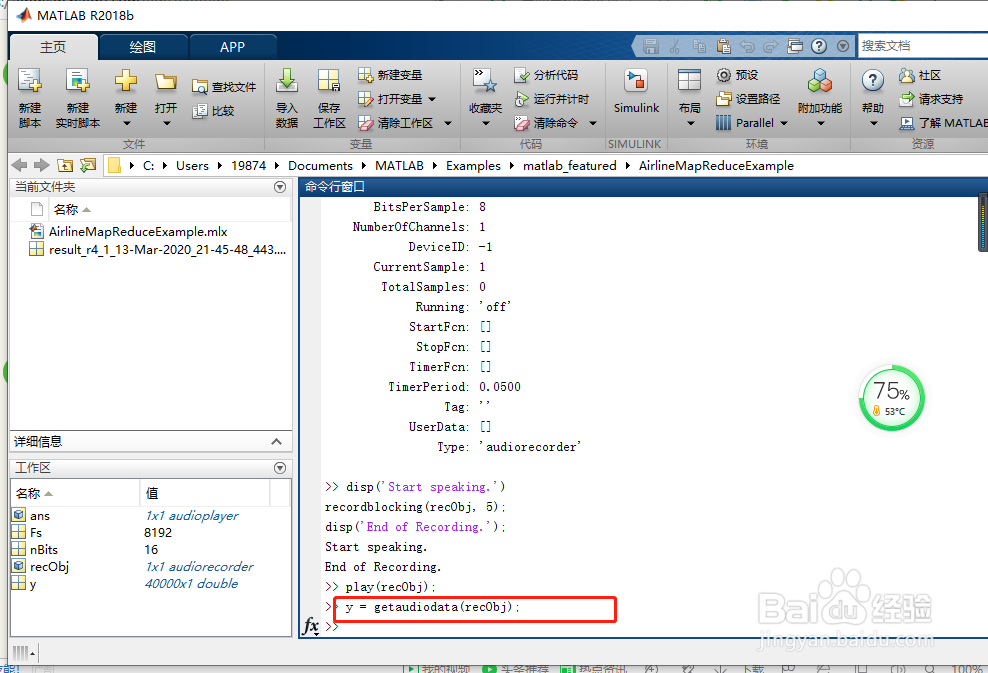Click the quick access paste icon
The width and height of the screenshot is (988, 673).
click(723, 46)
